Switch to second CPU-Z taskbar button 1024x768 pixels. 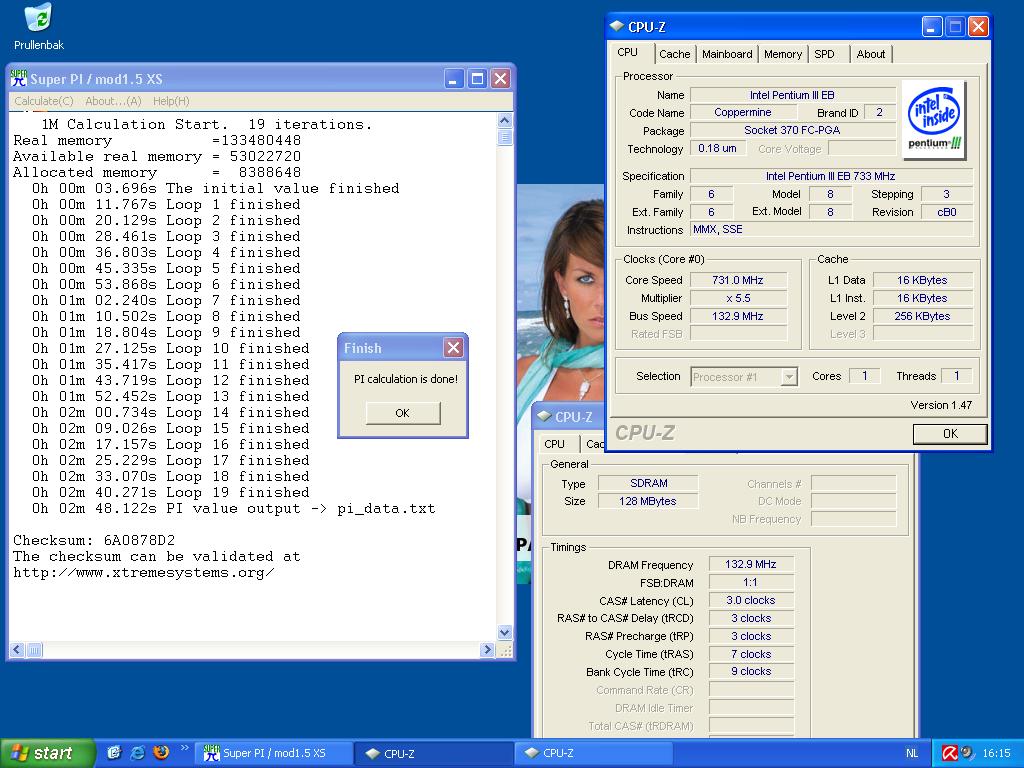593,753
